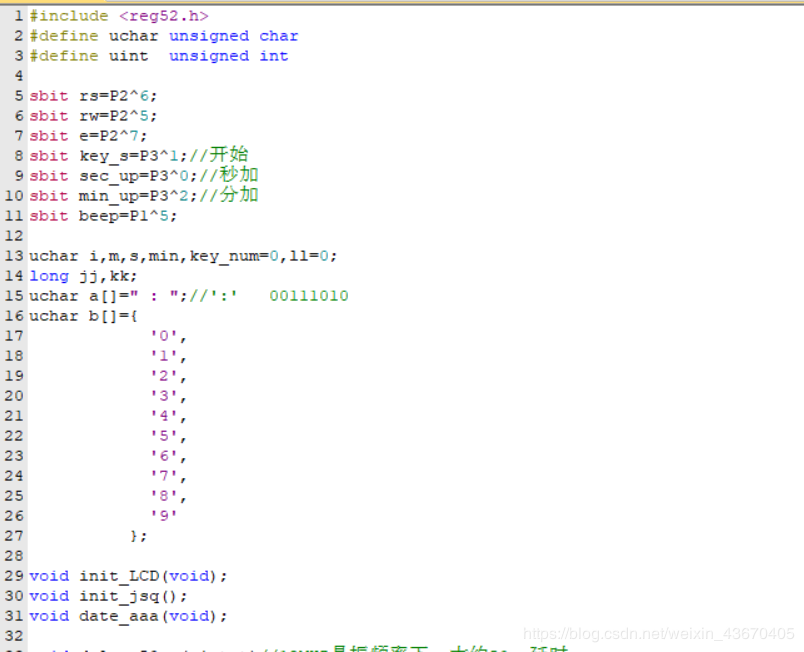The height and width of the screenshot is (652, 804).
Task: Click the 'uchar a[]=' string declaration
Action: pos(109,296)
